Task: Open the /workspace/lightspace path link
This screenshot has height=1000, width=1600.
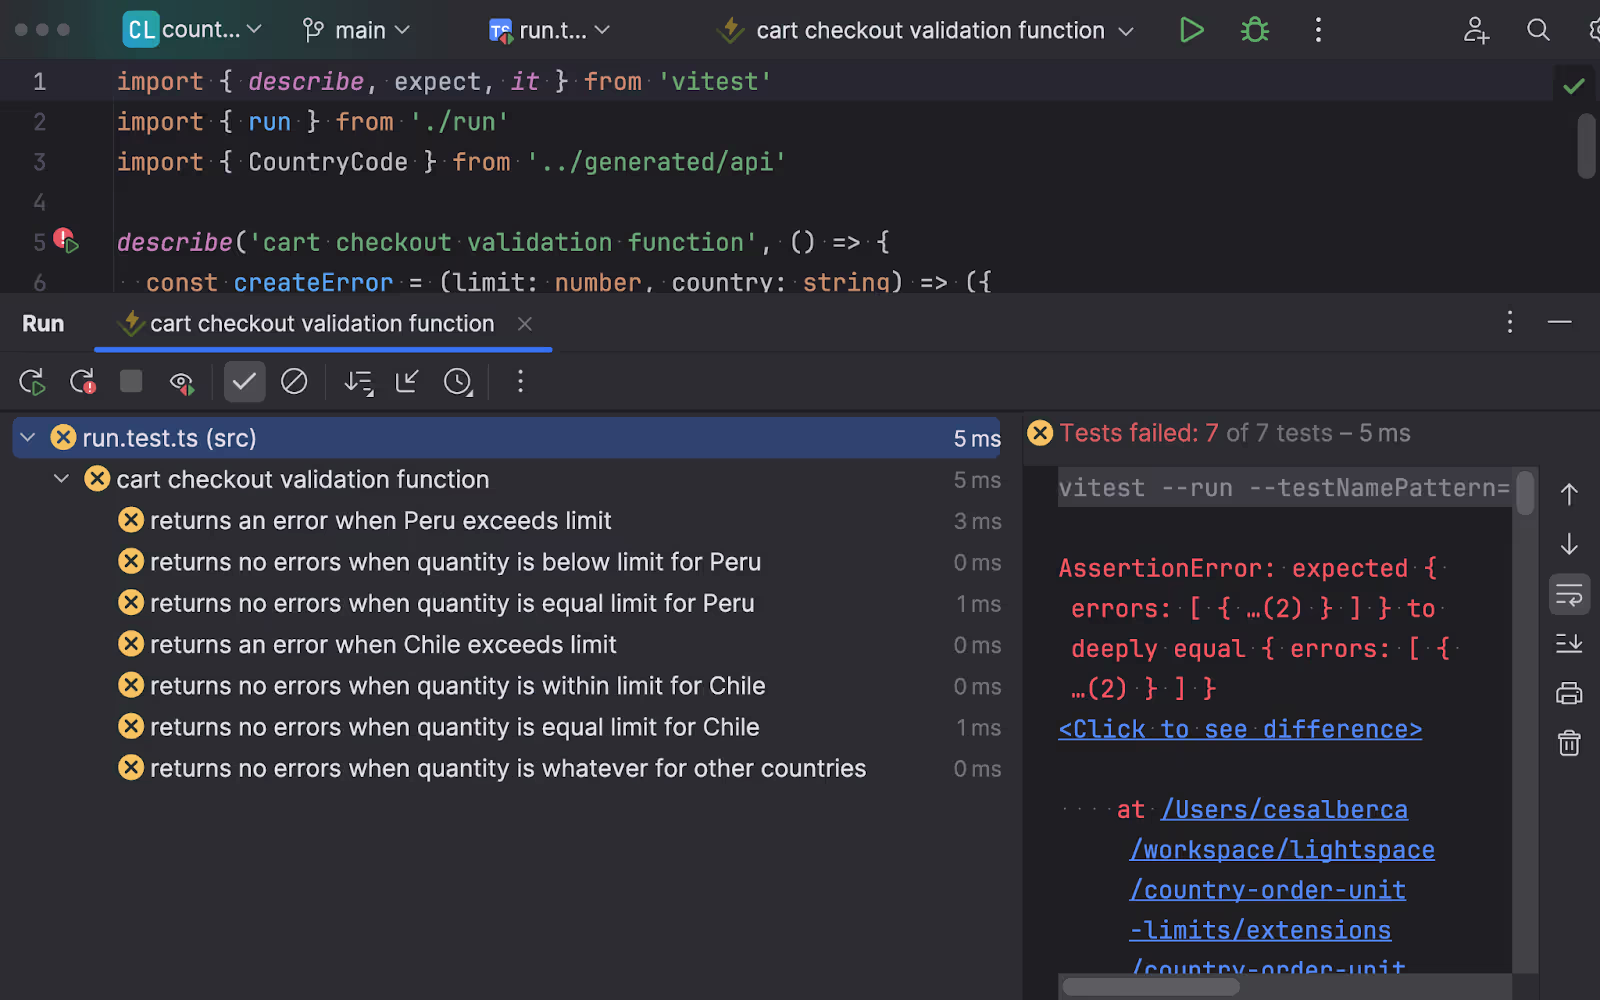Action: point(1282,849)
